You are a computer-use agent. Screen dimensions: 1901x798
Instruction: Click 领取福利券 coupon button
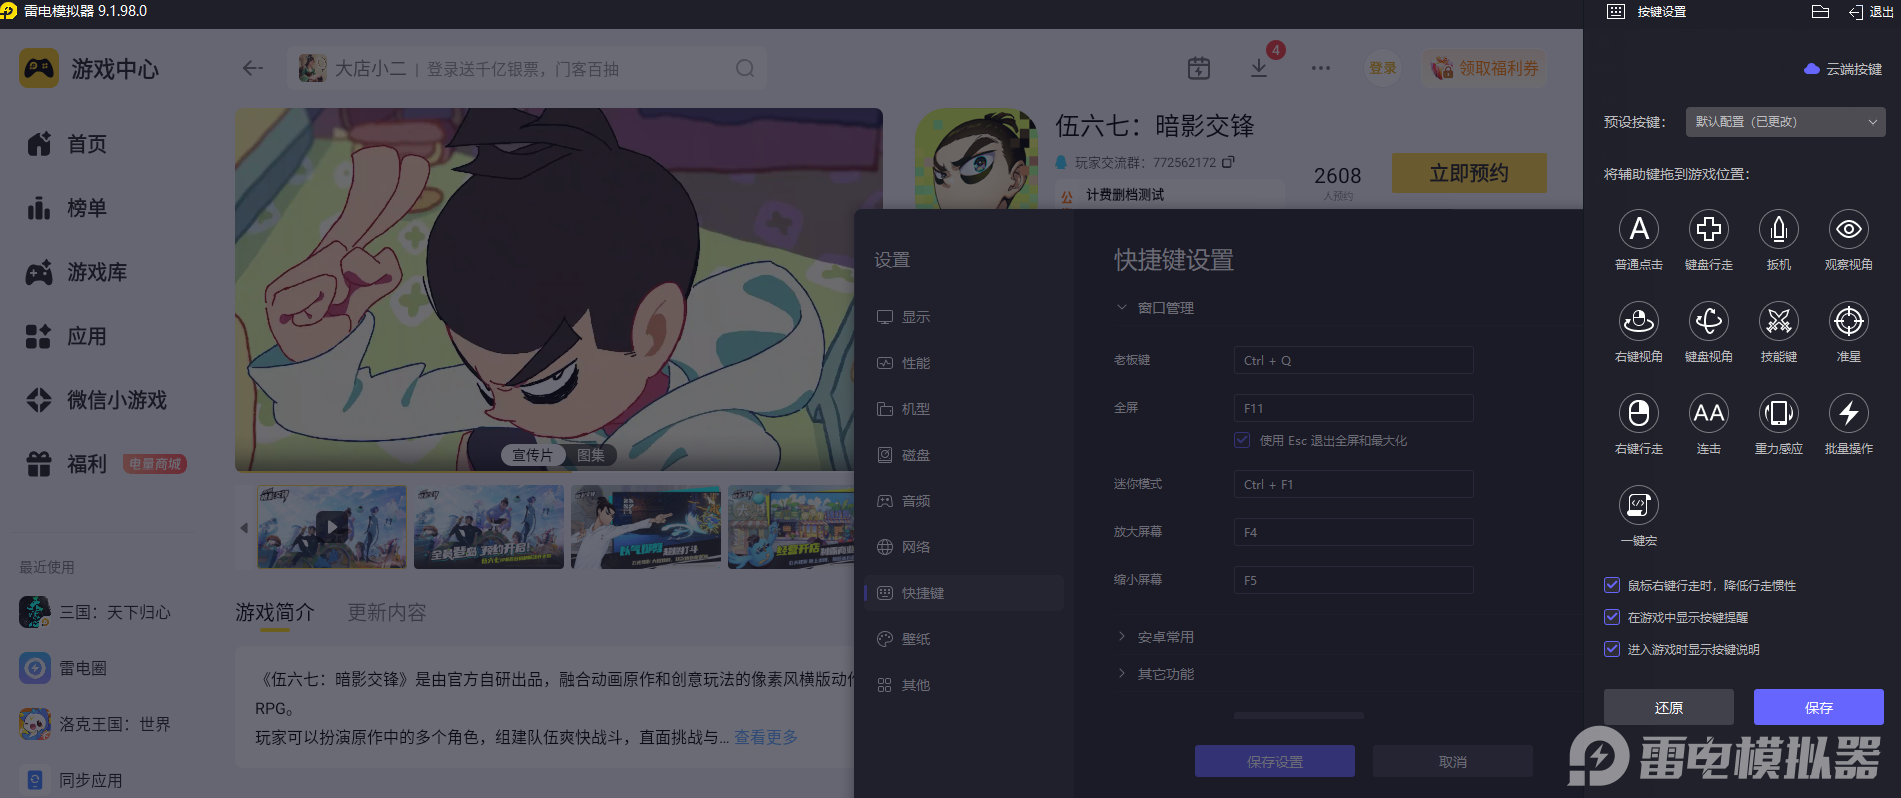1484,68
